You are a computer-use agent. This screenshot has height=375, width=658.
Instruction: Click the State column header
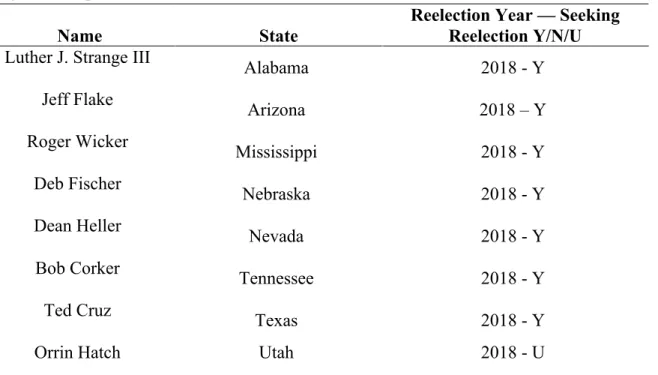[278, 36]
